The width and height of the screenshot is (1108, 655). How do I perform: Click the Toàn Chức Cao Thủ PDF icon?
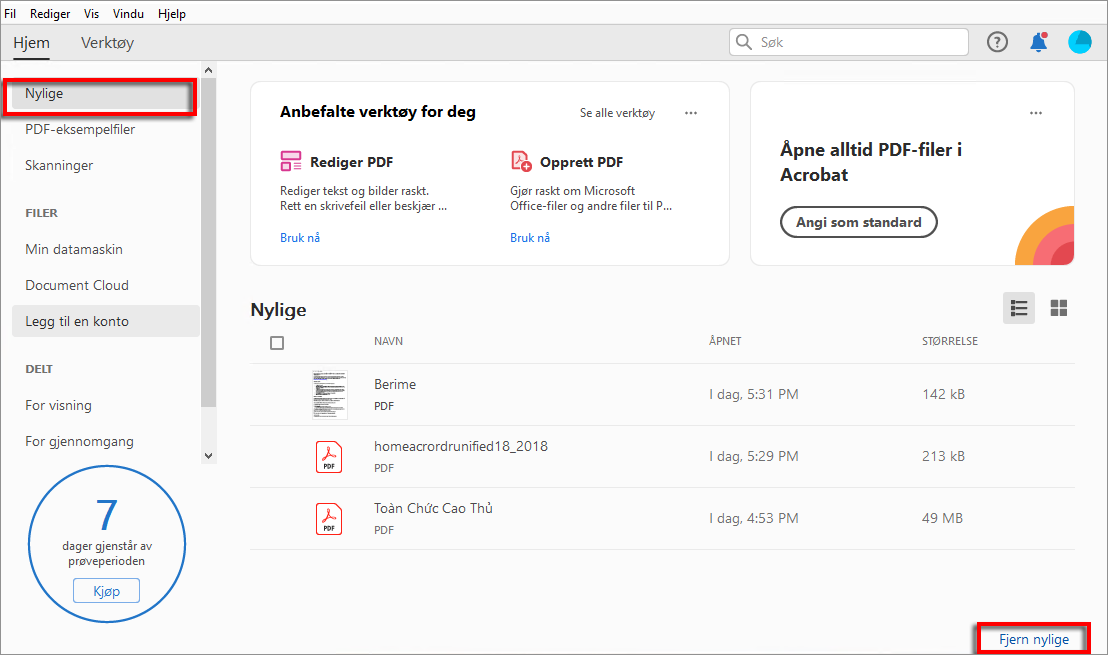coord(329,518)
